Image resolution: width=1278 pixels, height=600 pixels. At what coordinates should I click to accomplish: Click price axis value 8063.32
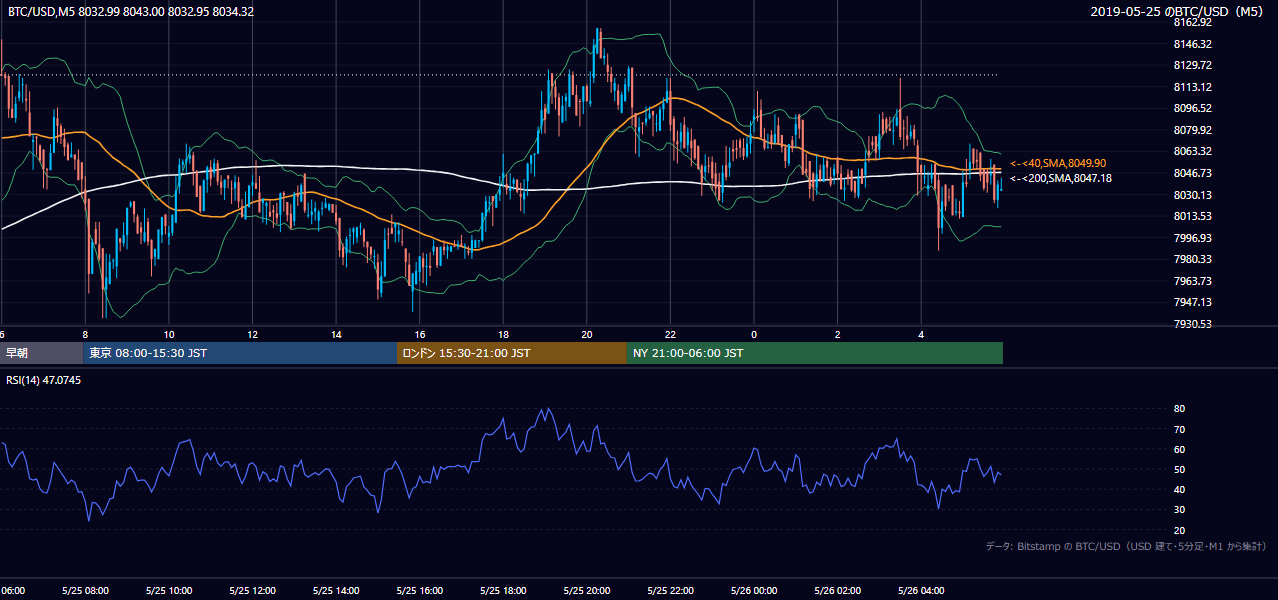point(1192,151)
